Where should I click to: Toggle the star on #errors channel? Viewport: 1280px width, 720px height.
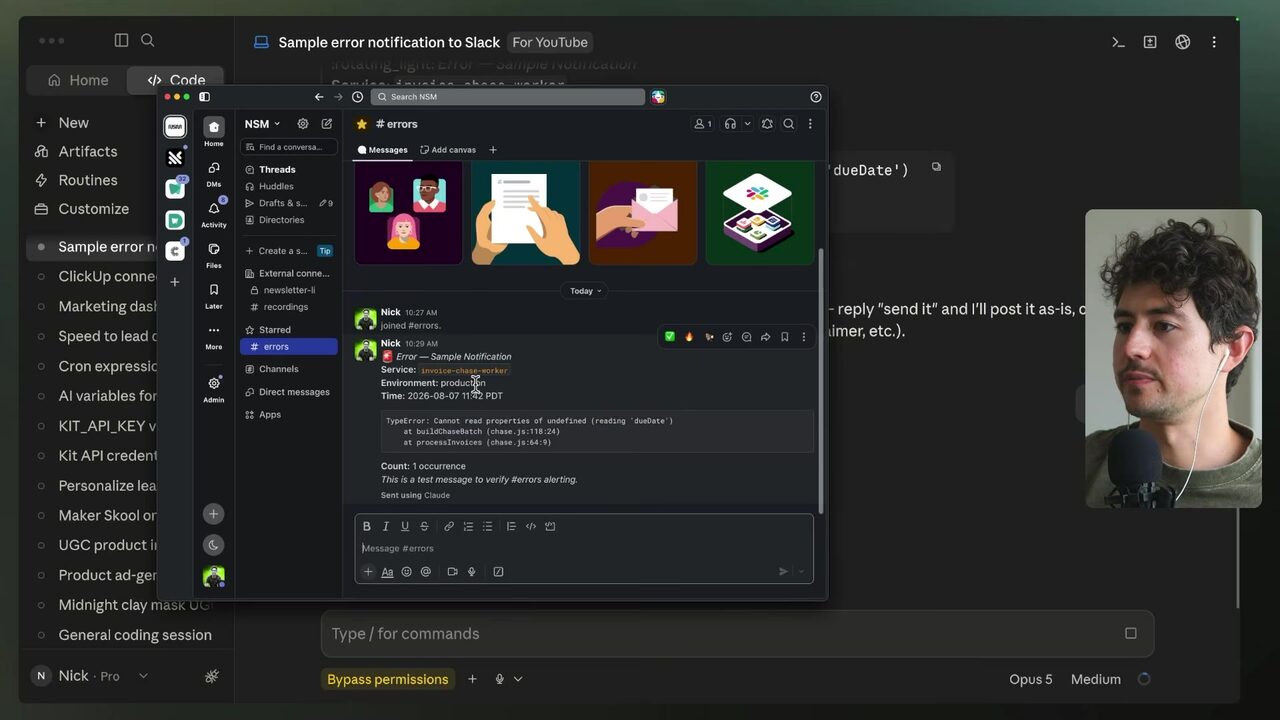click(362, 124)
